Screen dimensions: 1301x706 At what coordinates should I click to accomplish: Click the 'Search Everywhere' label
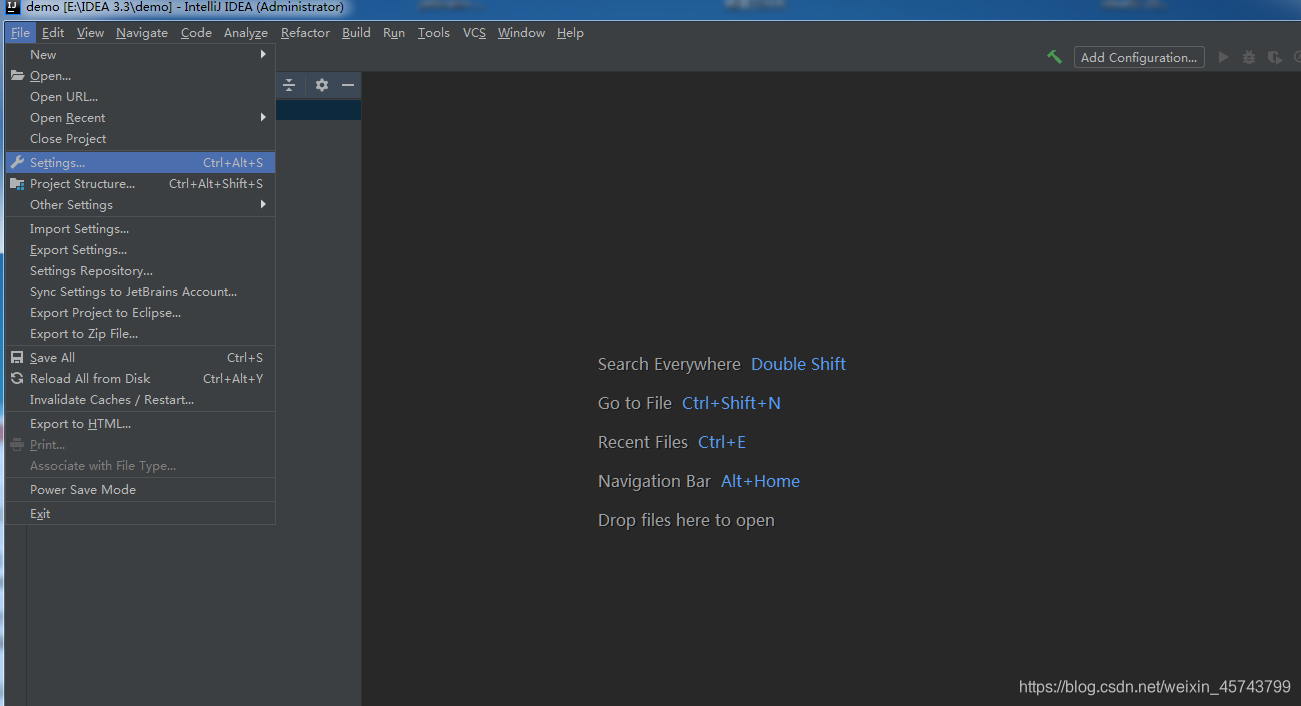[x=669, y=364]
